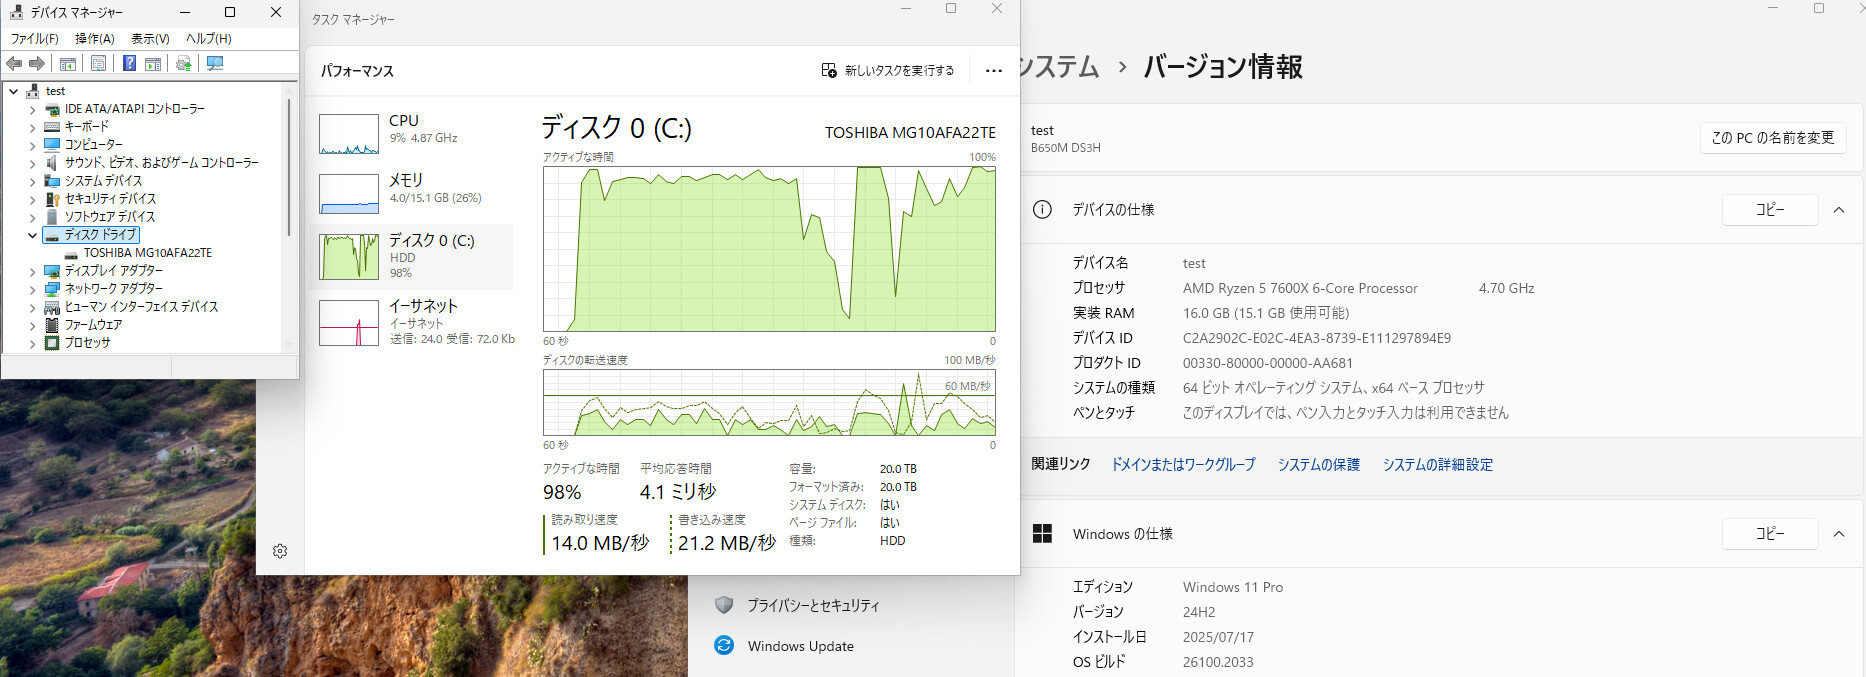Image resolution: width=1866 pixels, height=677 pixels.
Task: Click Show/Hide Action Pane toolbar icon
Action: click(x=153, y=64)
